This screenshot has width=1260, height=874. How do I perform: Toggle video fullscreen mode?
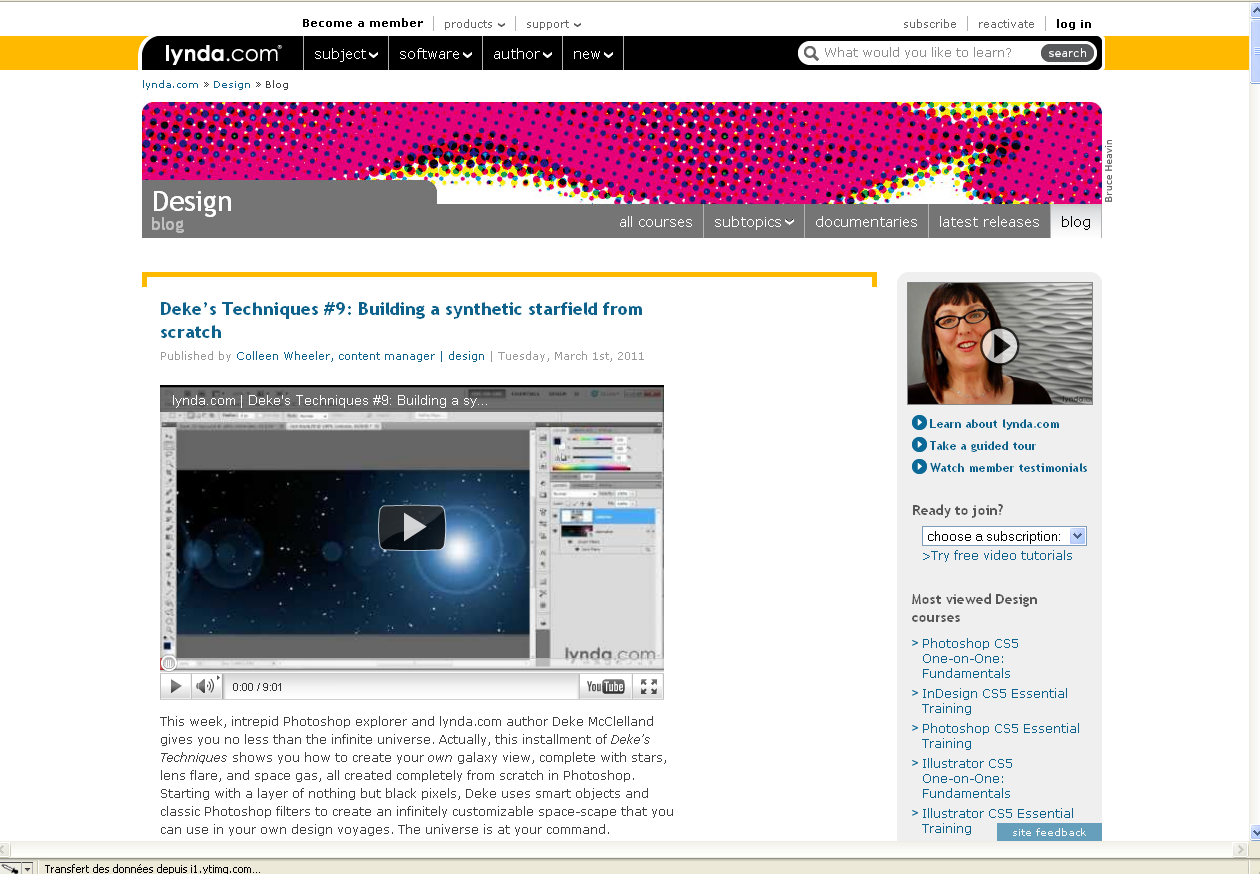[x=649, y=686]
